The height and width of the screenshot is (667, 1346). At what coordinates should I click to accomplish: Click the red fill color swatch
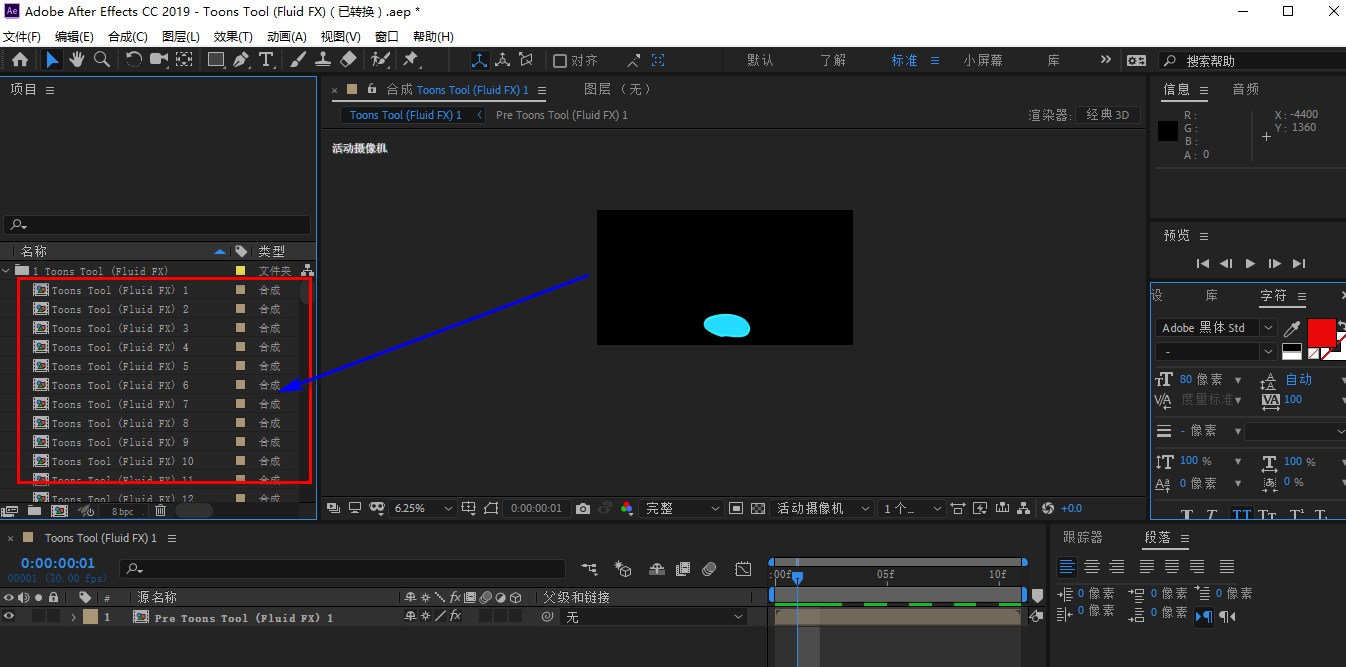tap(1322, 332)
